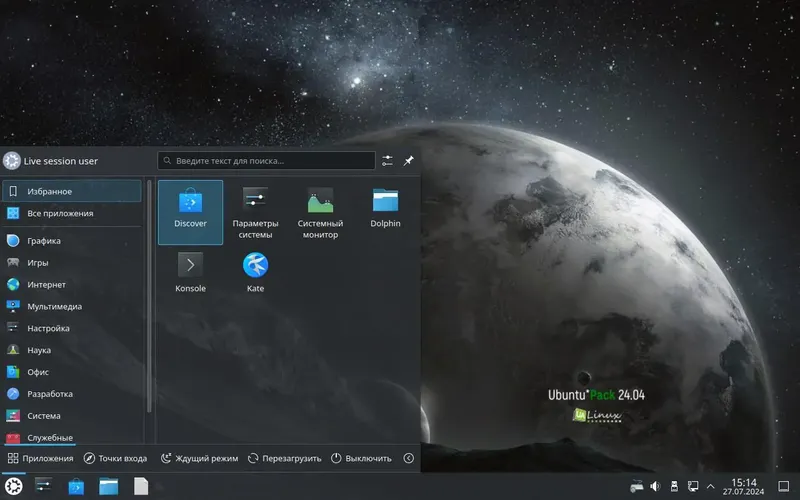Image resolution: width=800 pixels, height=500 pixels.
Task: Open Интернет category
Action: 72,285
